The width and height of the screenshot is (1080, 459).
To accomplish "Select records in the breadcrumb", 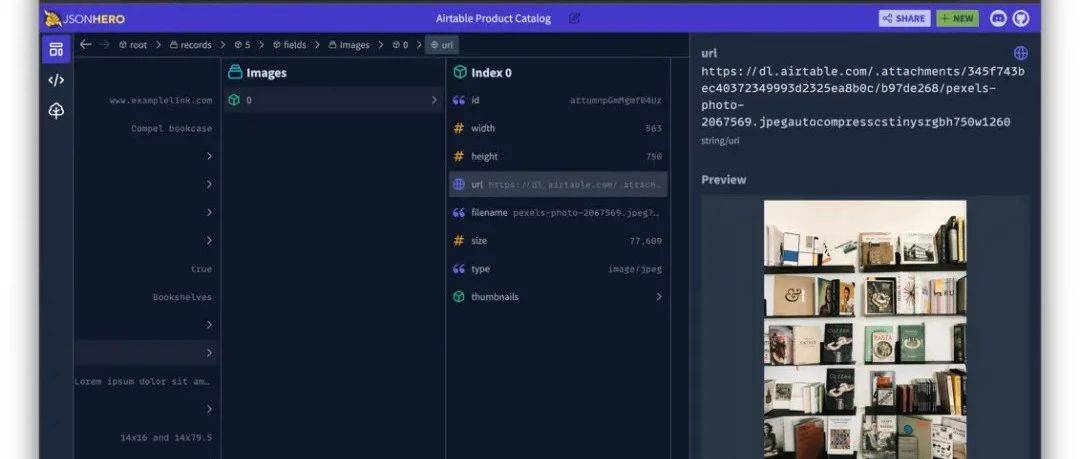I will click(191, 45).
